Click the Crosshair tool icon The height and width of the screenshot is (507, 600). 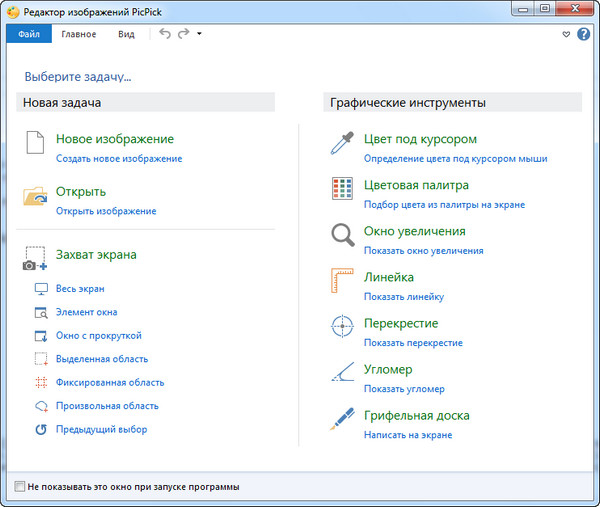click(343, 328)
